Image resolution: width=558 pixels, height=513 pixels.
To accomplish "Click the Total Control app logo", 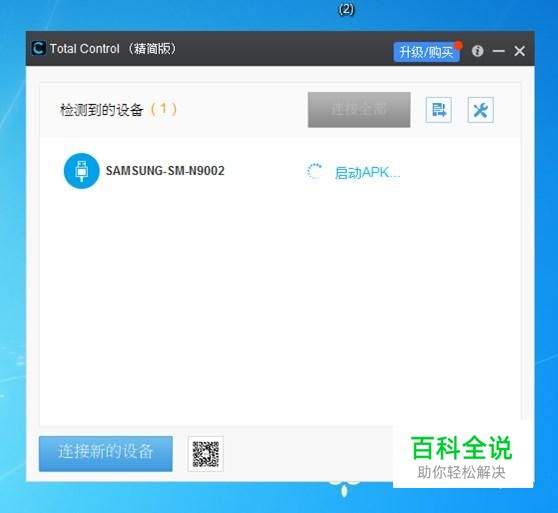I will pos(38,48).
